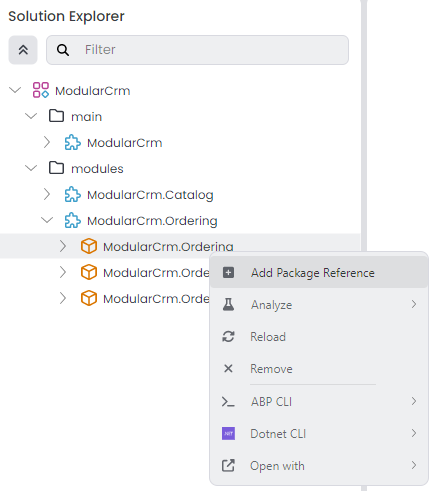This screenshot has height=491, width=435.
Task: Select highlighted ModularCrm.Ordering package label
Action: tap(168, 247)
